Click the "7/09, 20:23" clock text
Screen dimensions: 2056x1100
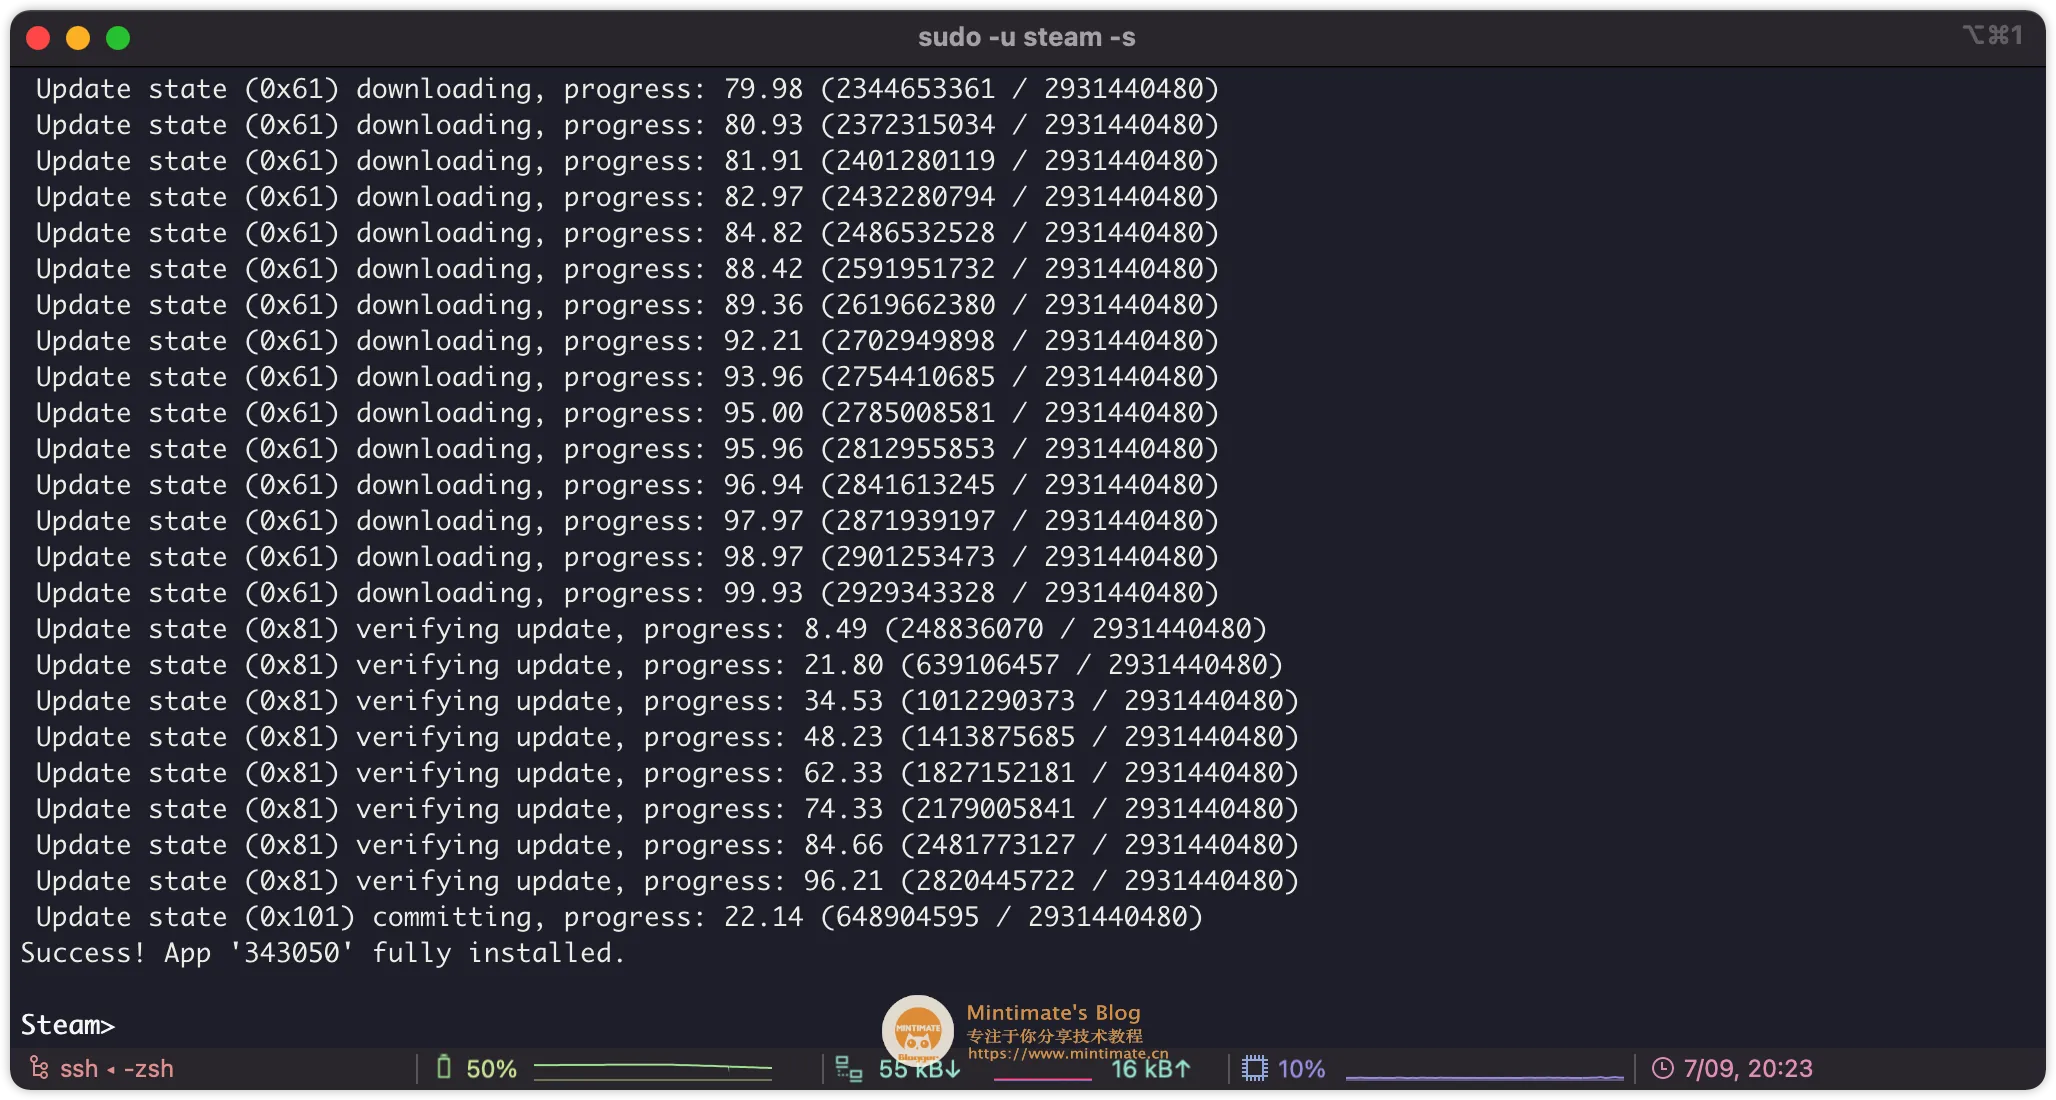point(1747,1068)
